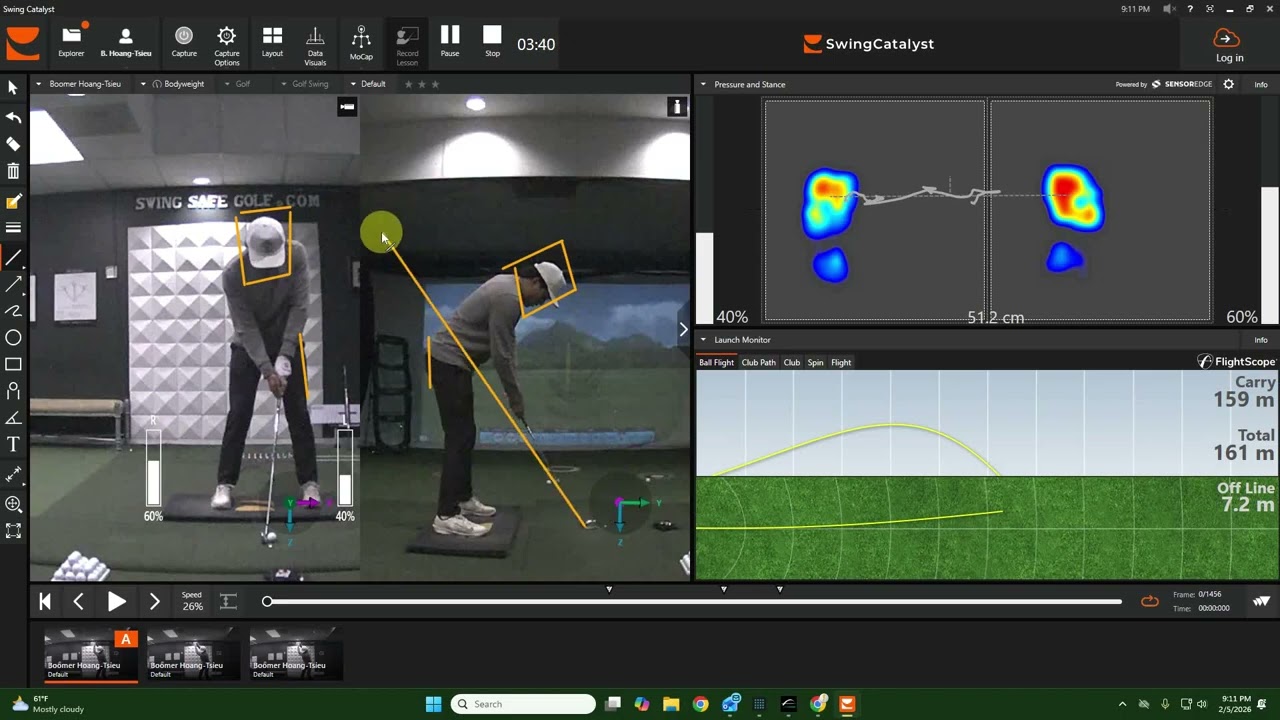Screen dimensions: 1280x720
Task: Open the Explorer folder
Action: [x=71, y=43]
